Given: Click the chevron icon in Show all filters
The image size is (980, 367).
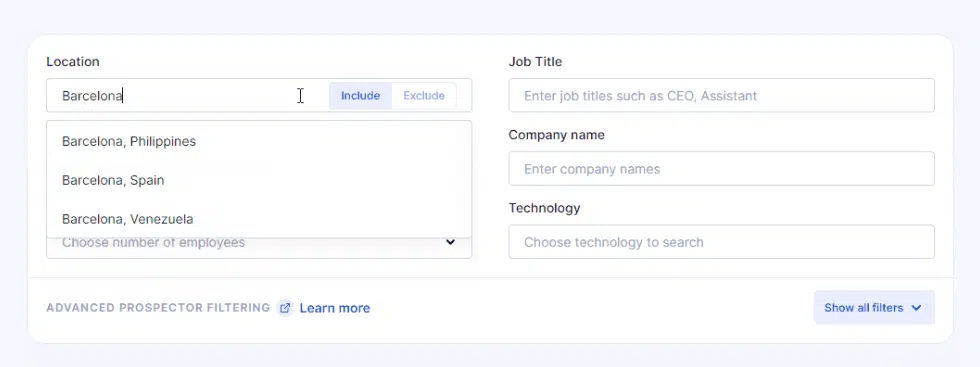Looking at the screenshot, I should tap(916, 308).
